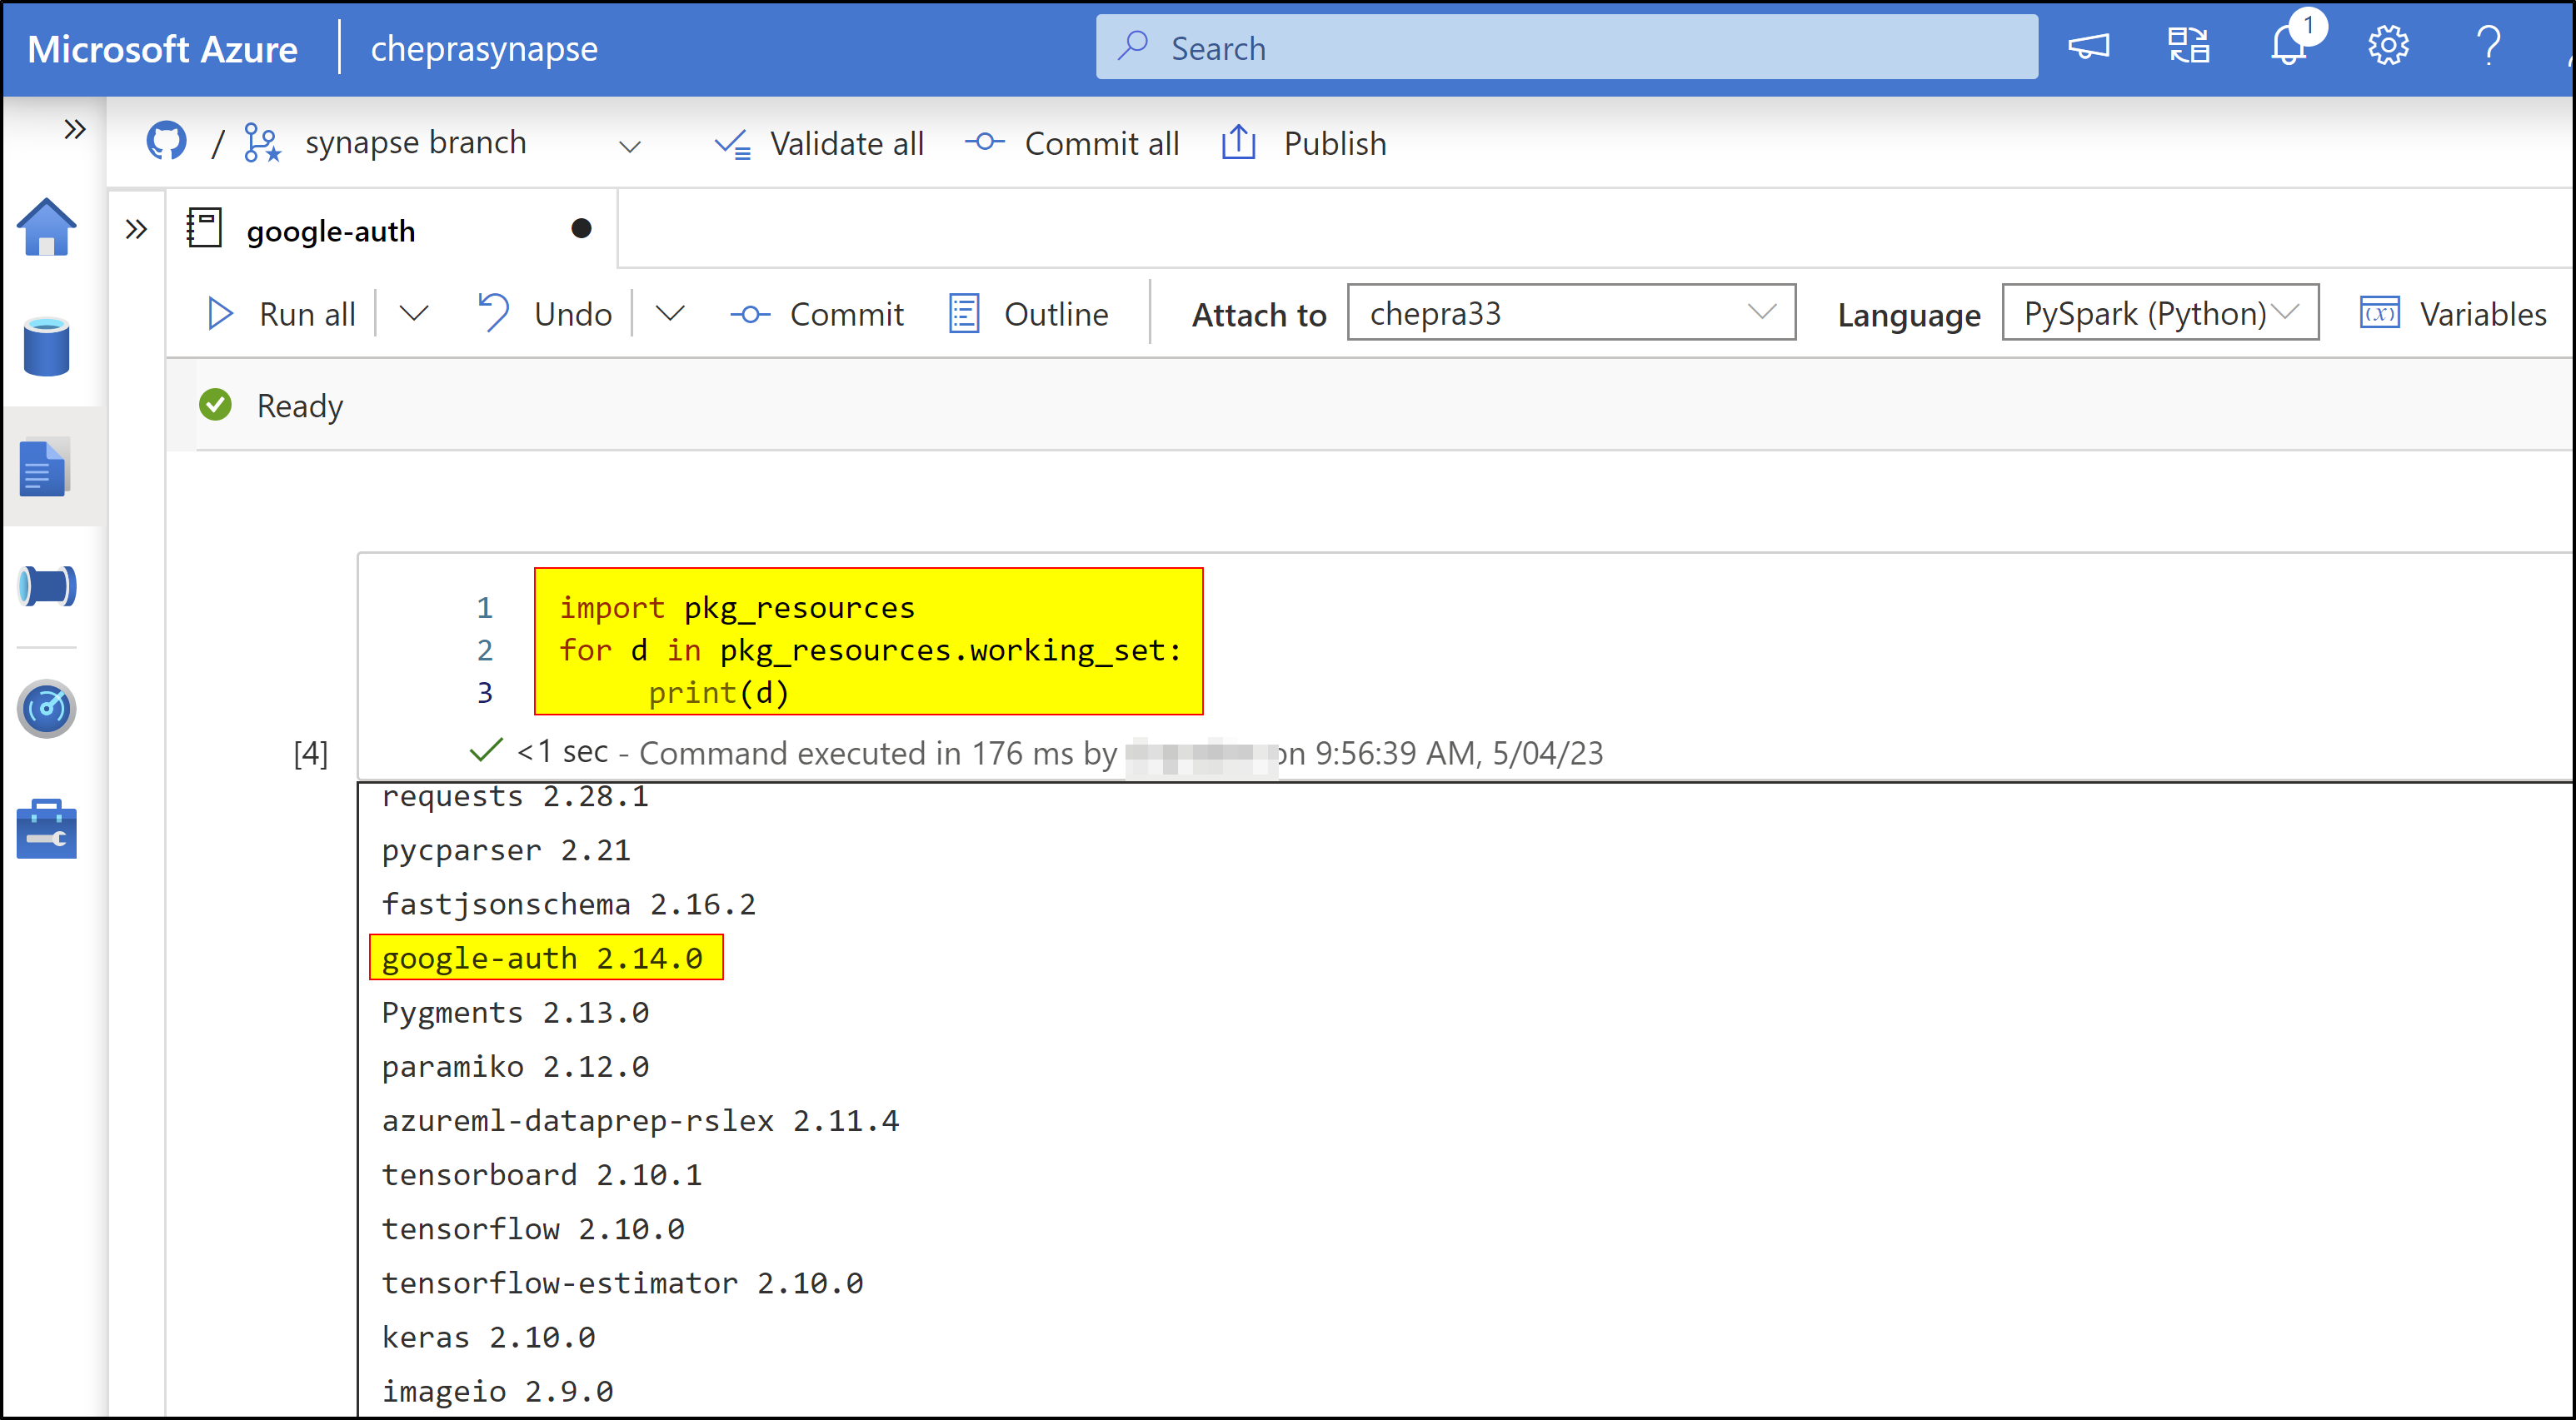Click output line 'tensorflow-estimator 2.10.0'
Screen dimensions: 2576x1420
tap(622, 1282)
